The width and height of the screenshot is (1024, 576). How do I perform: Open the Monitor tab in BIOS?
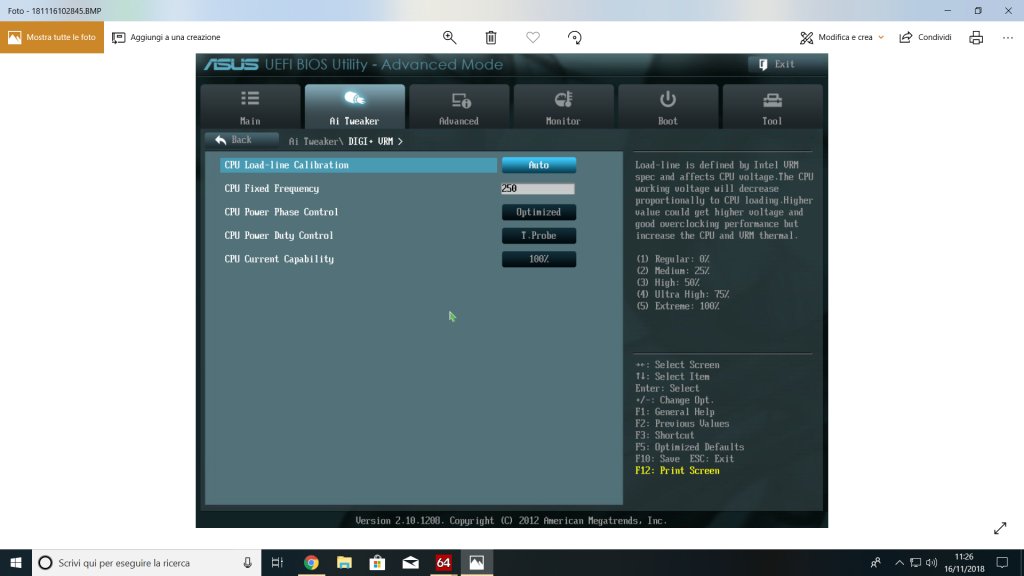tap(564, 107)
